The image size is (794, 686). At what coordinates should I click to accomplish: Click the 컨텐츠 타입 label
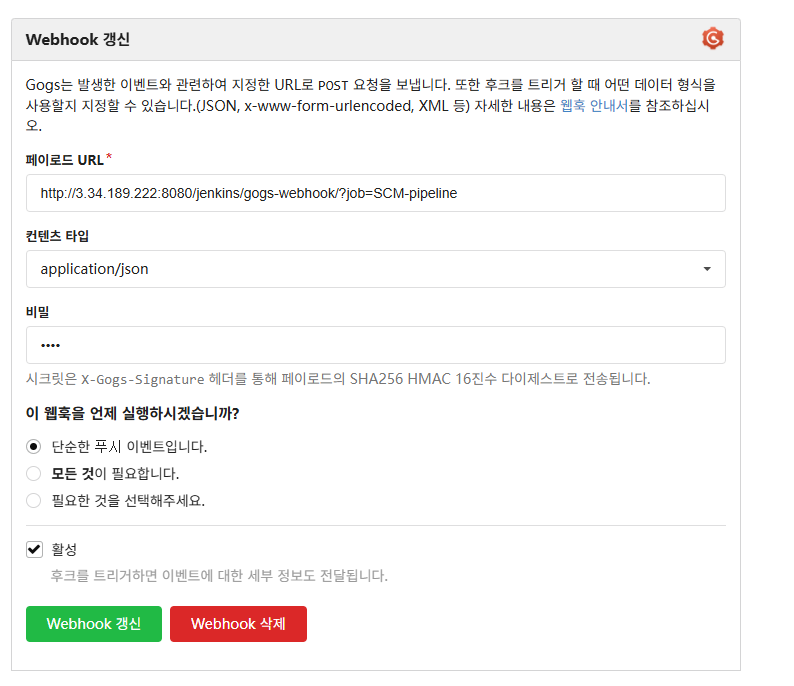[57, 236]
